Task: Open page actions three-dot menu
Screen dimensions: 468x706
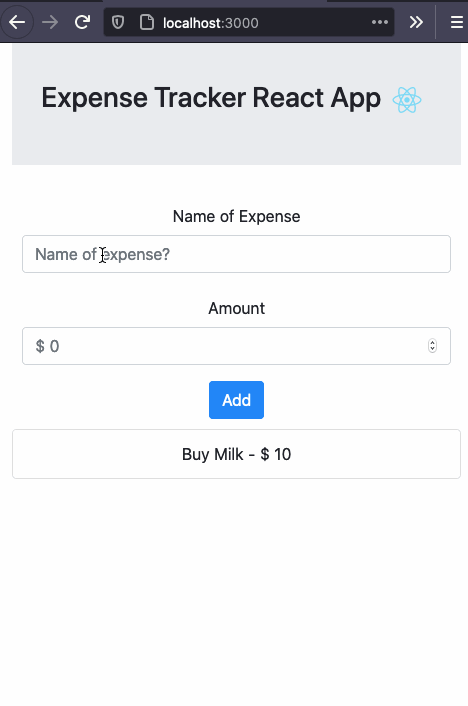Action: pyautogui.click(x=380, y=22)
